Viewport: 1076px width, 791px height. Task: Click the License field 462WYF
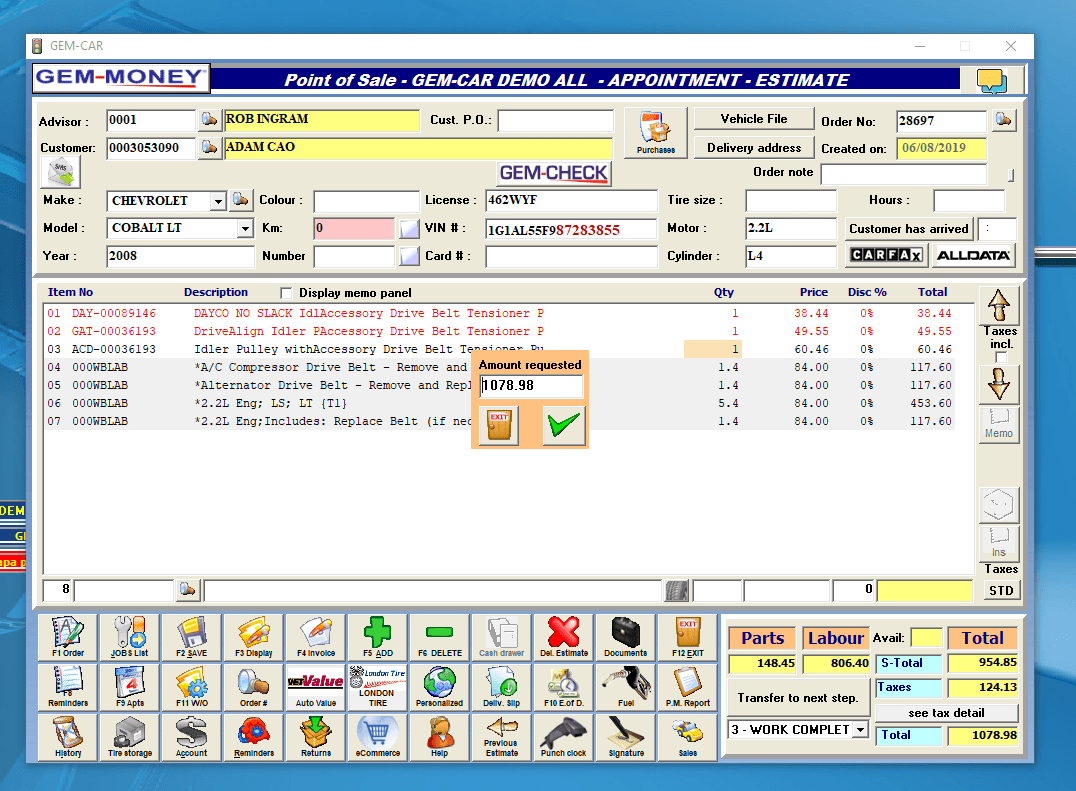(x=571, y=200)
